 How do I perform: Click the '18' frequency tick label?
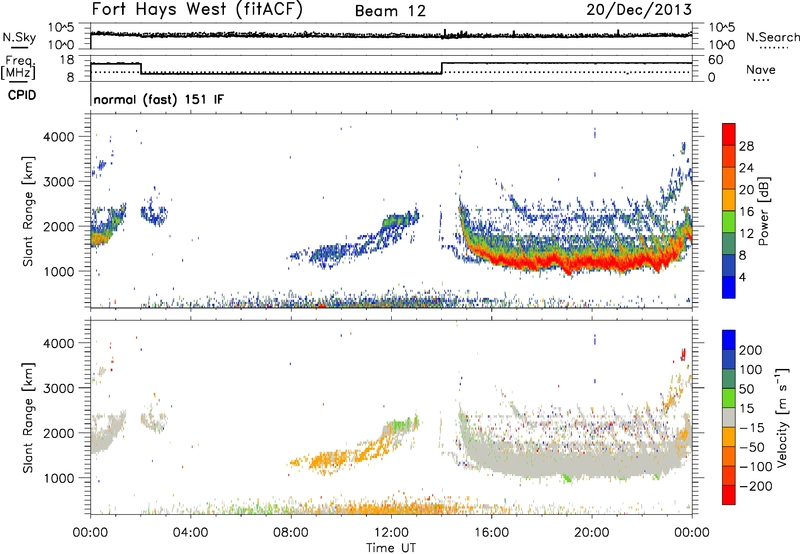click(67, 60)
